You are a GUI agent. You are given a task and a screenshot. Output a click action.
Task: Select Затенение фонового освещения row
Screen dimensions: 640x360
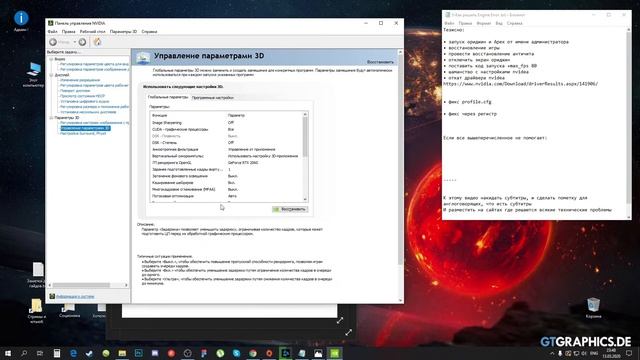click(x=227, y=176)
